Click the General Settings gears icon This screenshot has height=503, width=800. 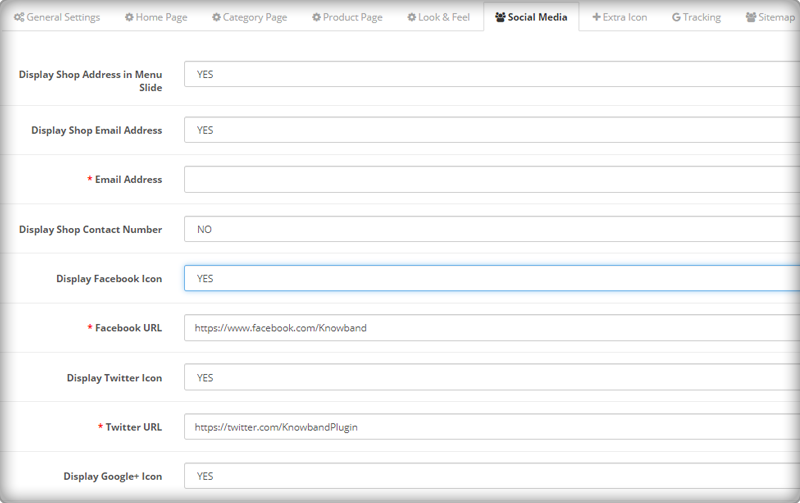coord(19,17)
